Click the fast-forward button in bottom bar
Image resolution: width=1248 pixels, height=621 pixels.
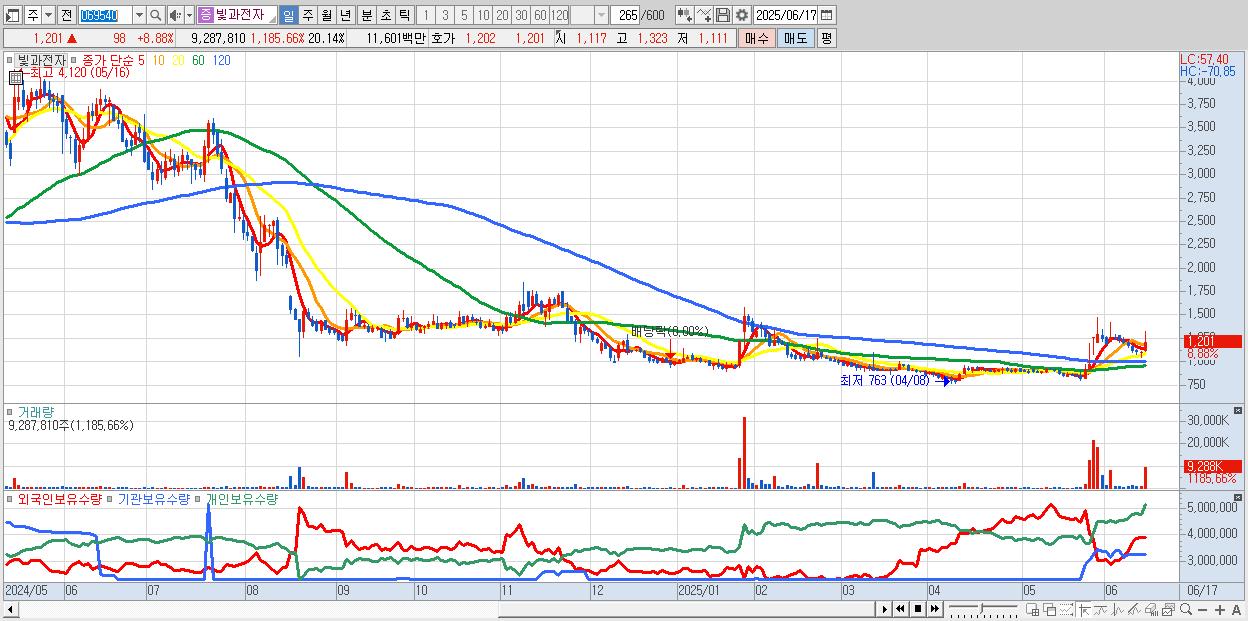click(935, 609)
